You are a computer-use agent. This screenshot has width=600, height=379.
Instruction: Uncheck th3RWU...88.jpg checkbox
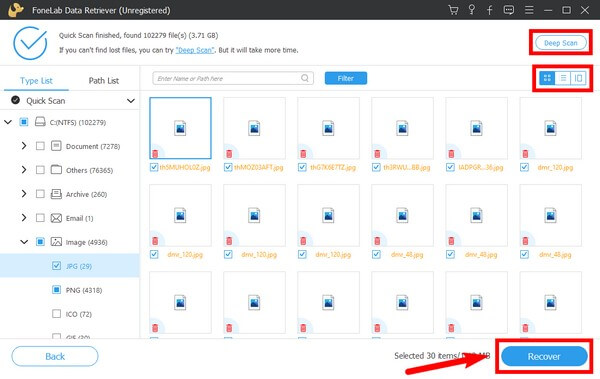coord(376,167)
